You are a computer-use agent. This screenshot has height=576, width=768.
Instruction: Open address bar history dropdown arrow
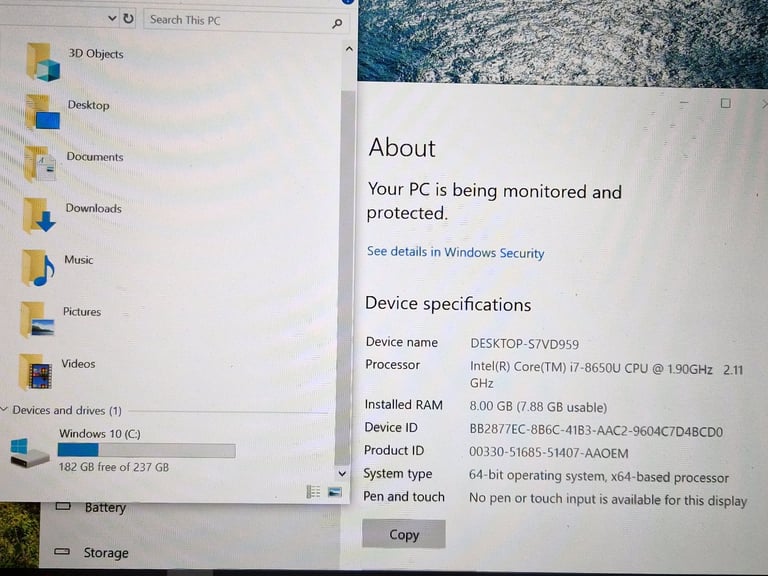(x=112, y=19)
